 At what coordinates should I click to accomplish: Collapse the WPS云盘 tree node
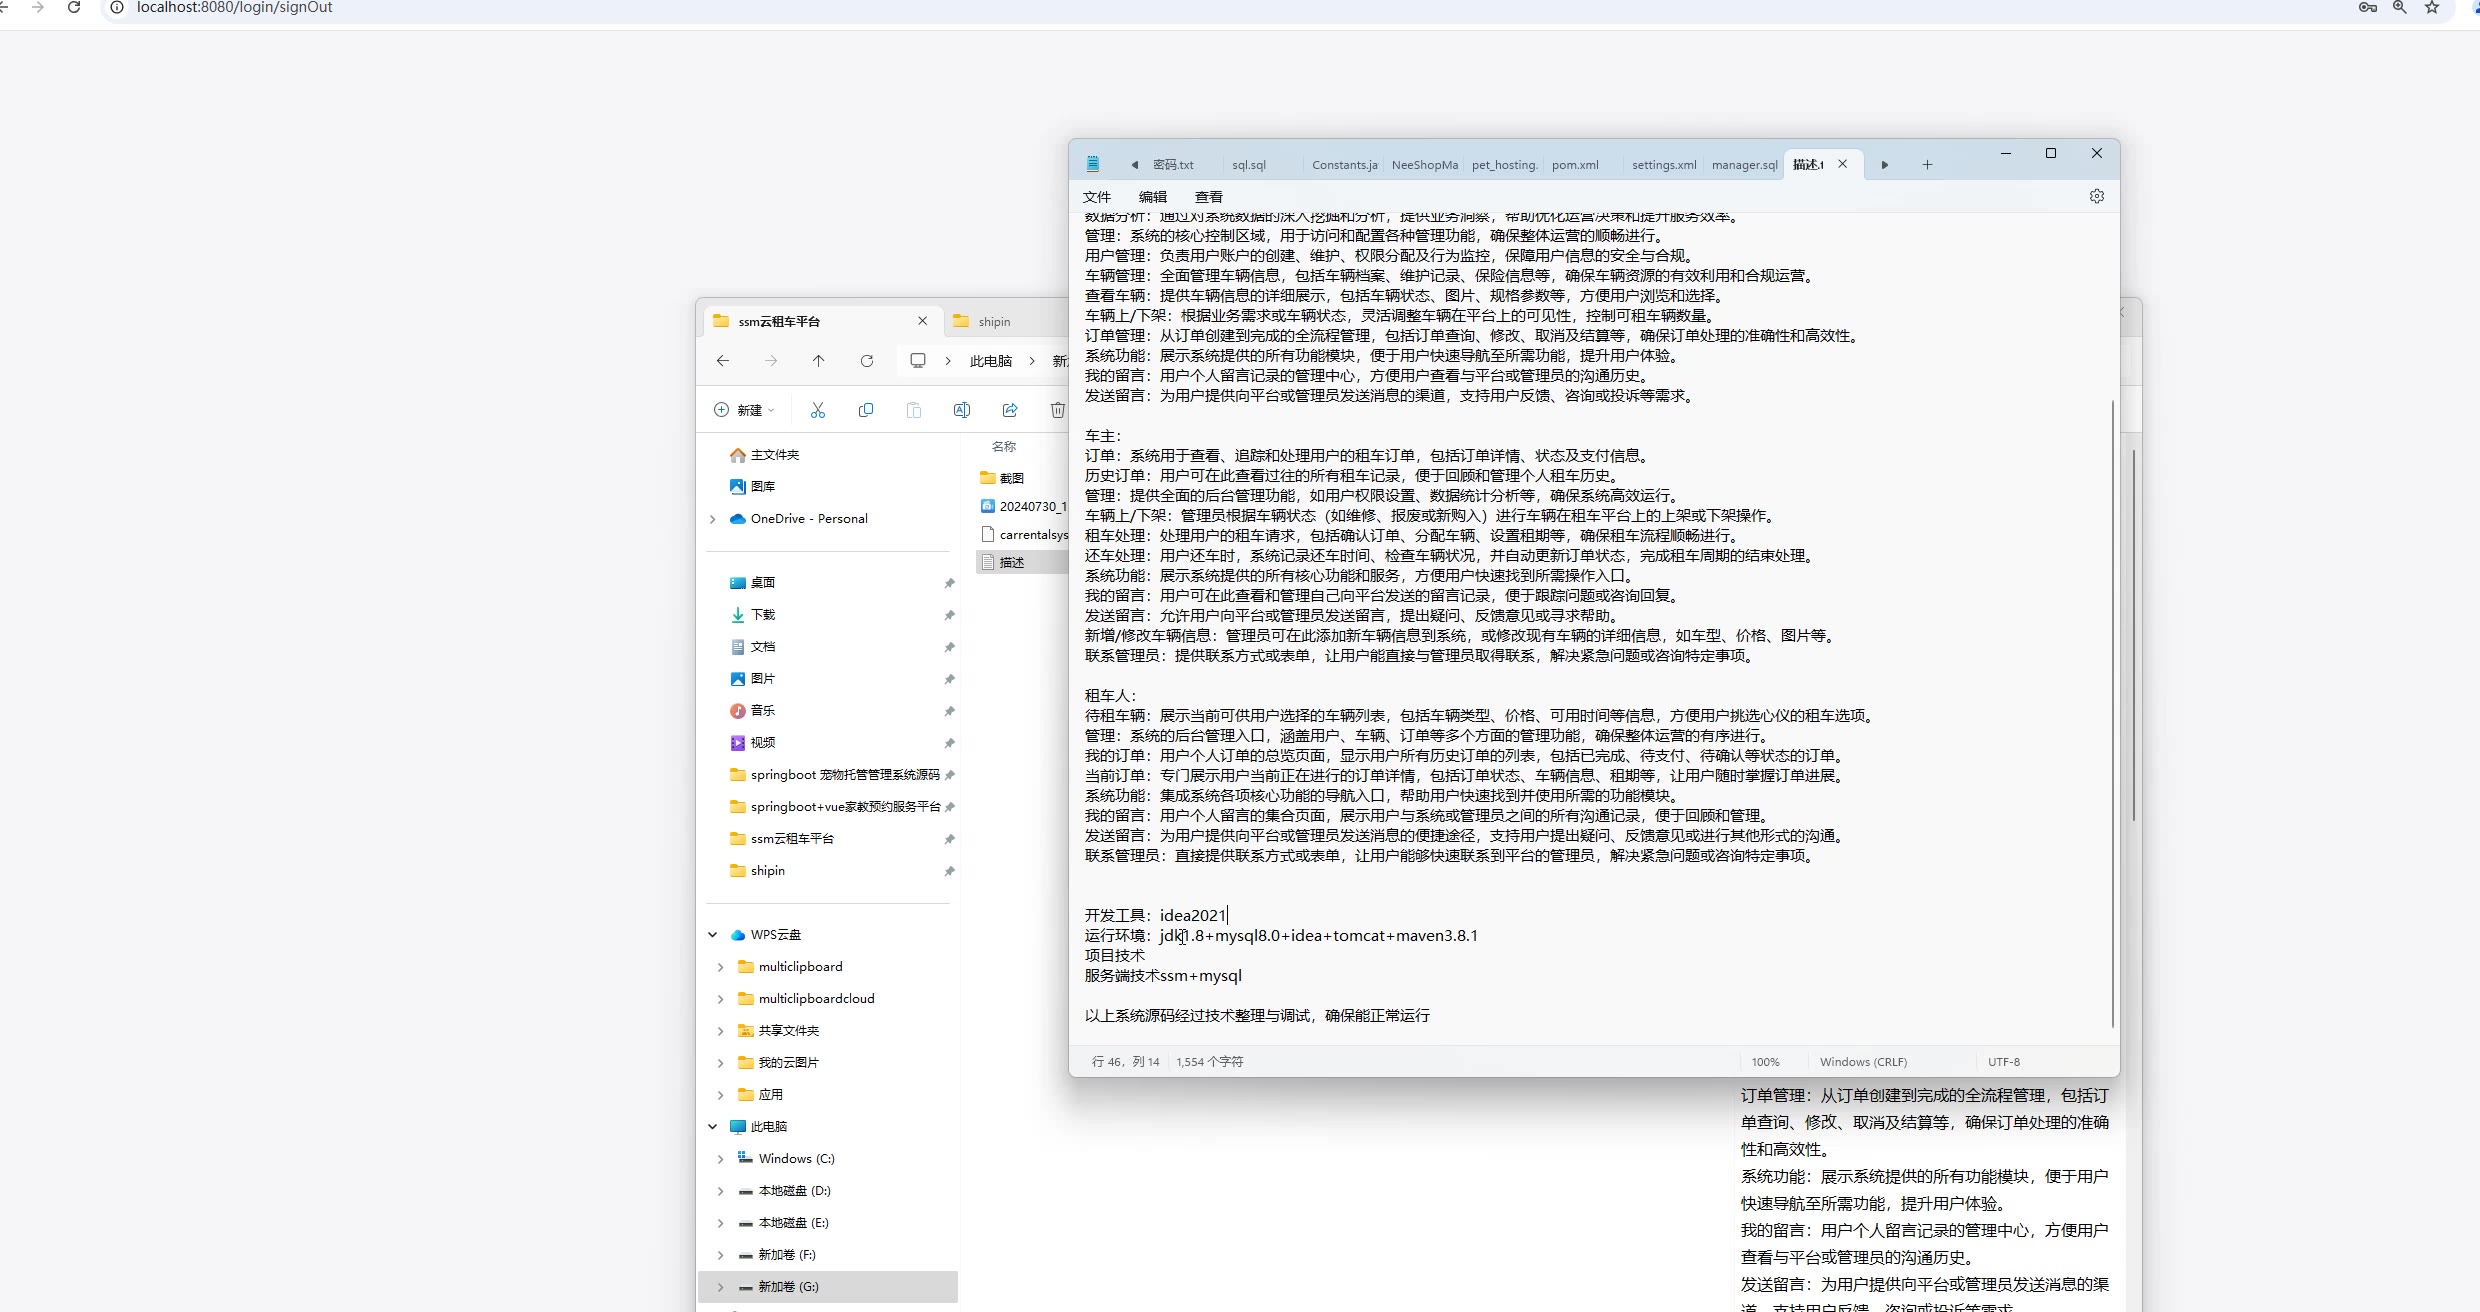coord(713,935)
